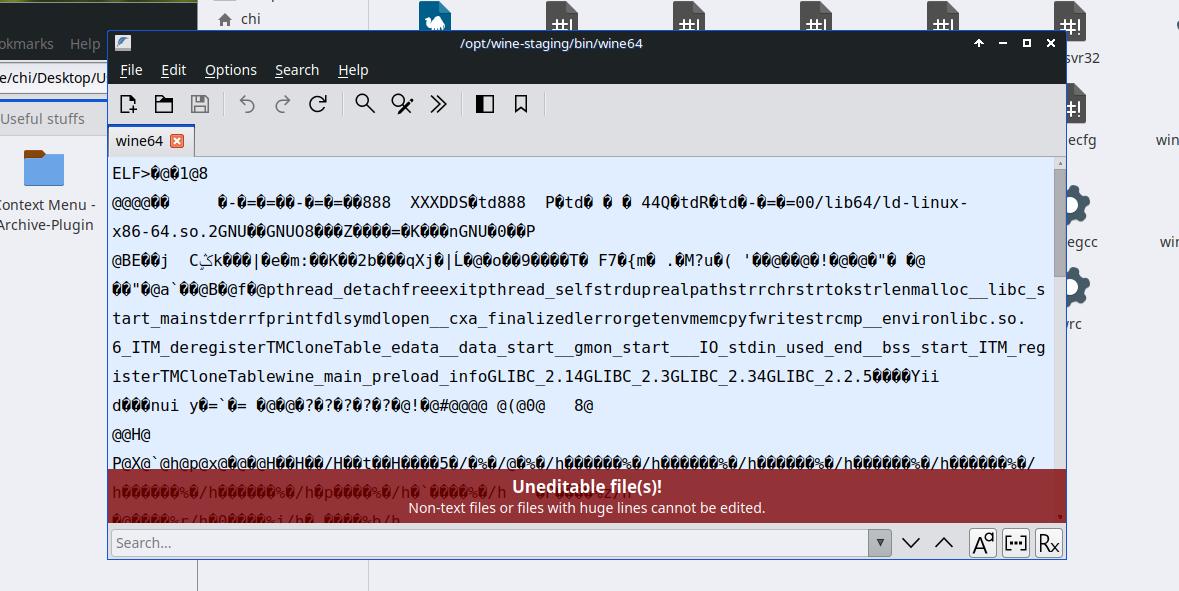Click into the Search... input field
Screen dimensions: 1179x591
[x=489, y=543]
